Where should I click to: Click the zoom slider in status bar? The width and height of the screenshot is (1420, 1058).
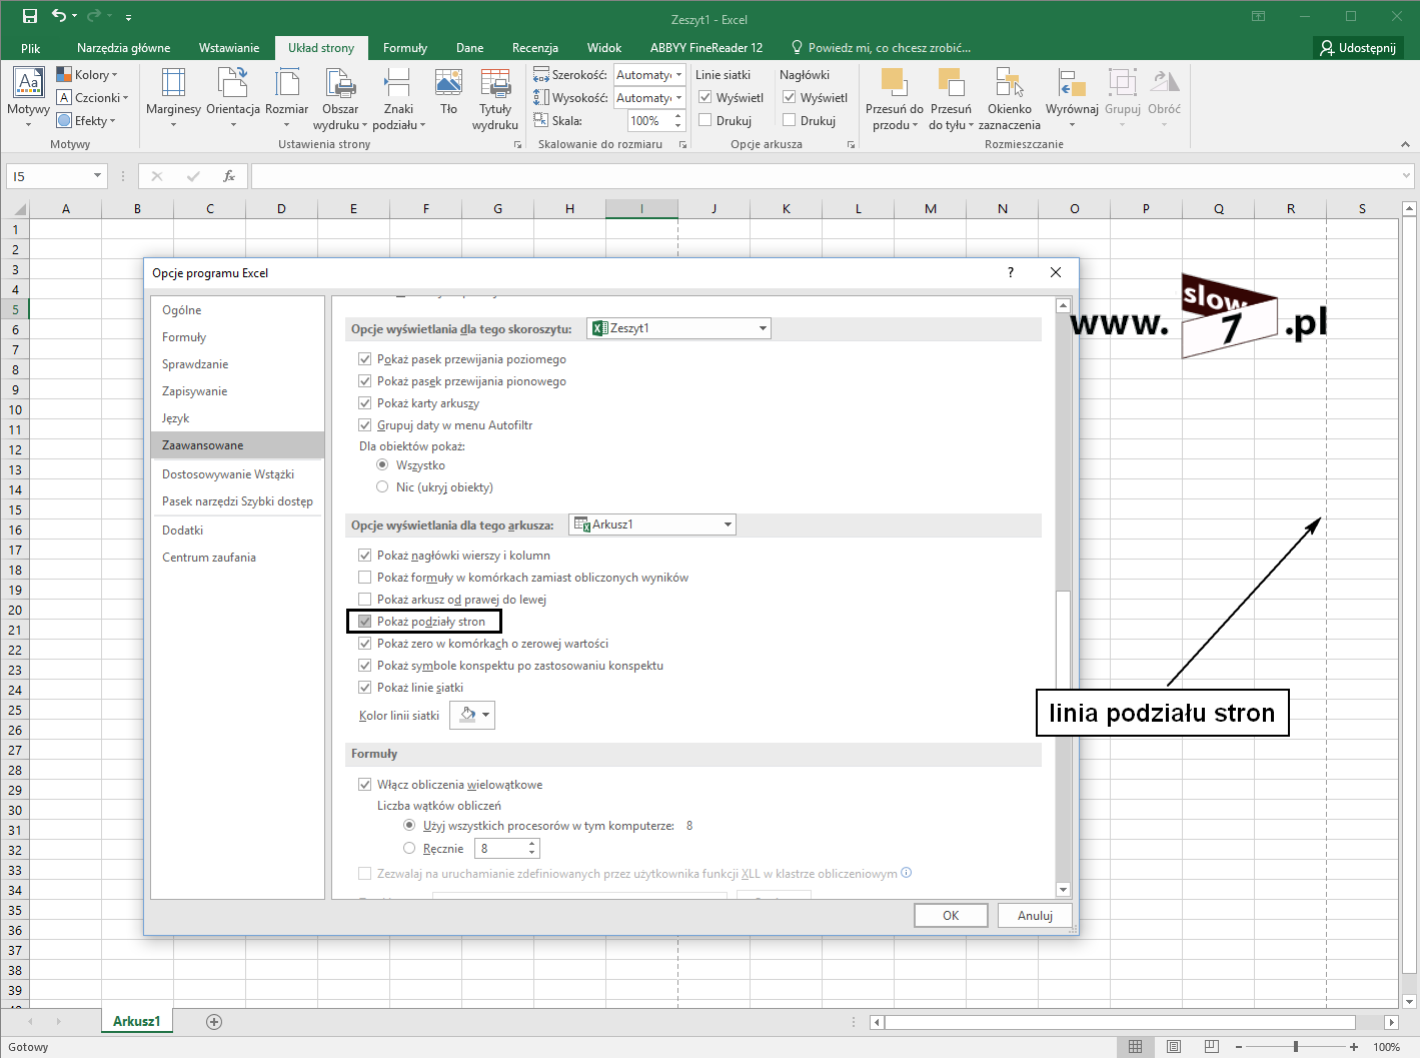point(1296,1047)
